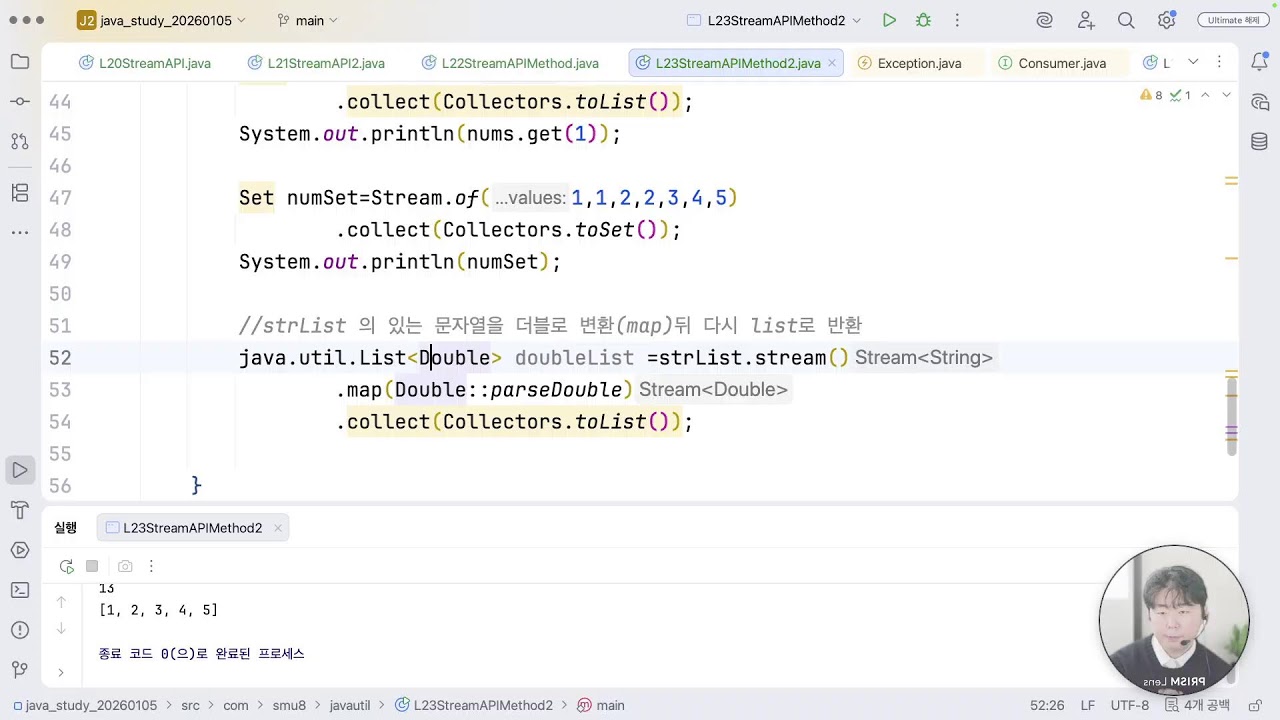The height and width of the screenshot is (720, 1280).
Task: Open the Pull Requests tool window icon
Action: (x=20, y=142)
